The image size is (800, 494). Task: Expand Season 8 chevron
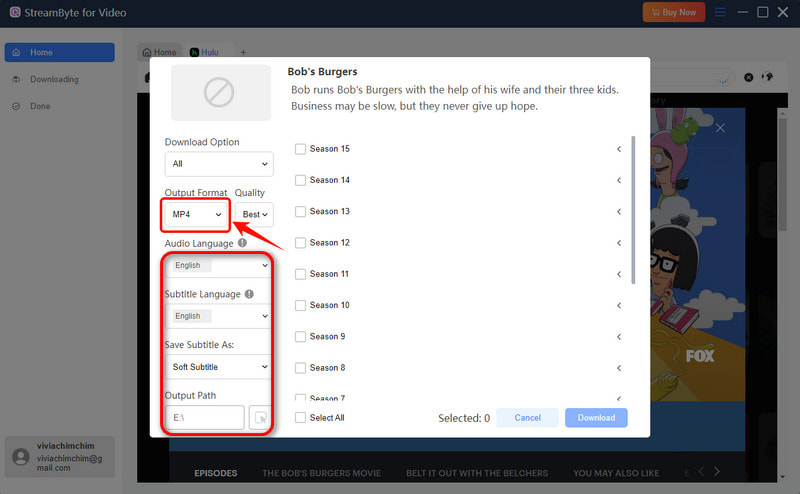(x=619, y=368)
